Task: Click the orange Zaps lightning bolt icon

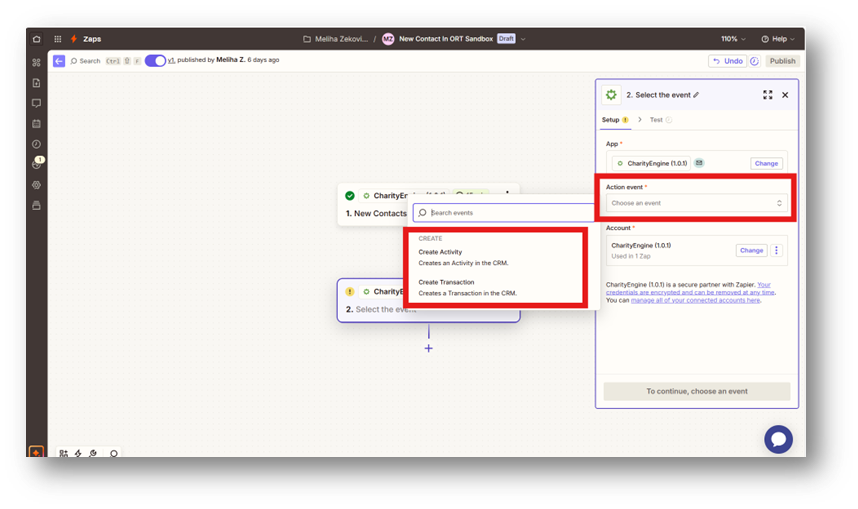Action: click(x=74, y=39)
